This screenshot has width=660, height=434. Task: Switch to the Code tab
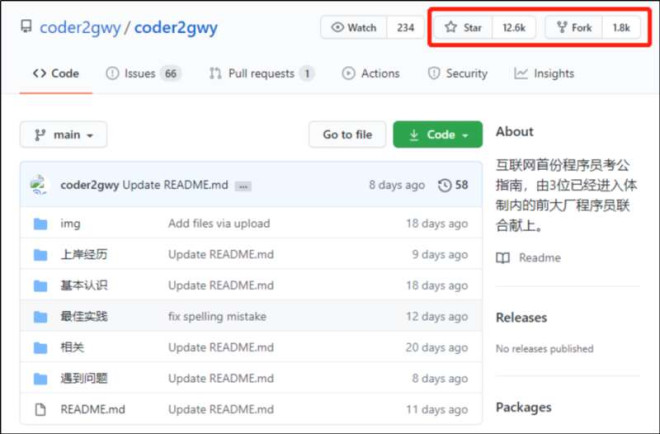[56, 74]
